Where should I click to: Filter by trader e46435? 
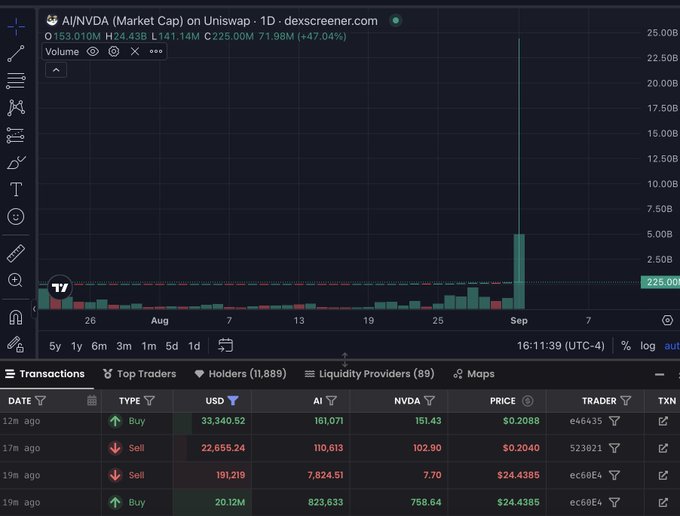(614, 421)
